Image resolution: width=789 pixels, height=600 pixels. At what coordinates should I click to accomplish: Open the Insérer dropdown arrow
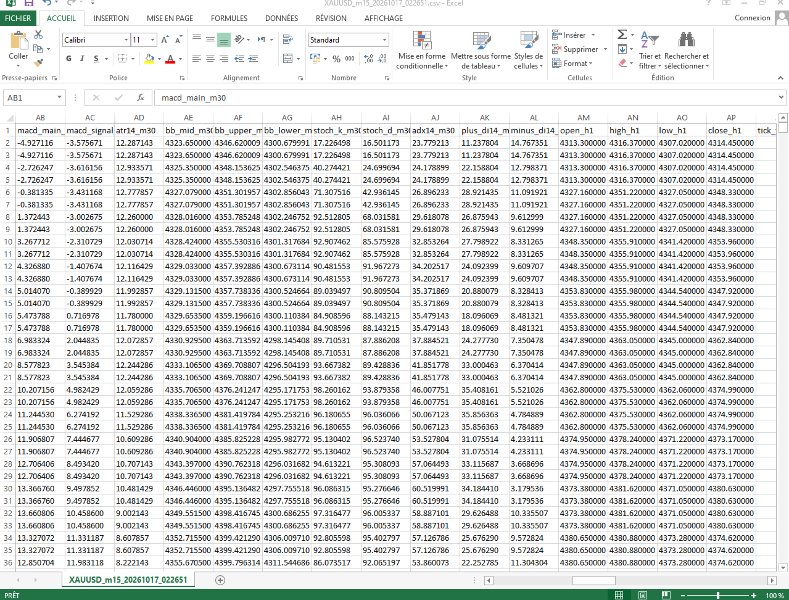[593, 35]
